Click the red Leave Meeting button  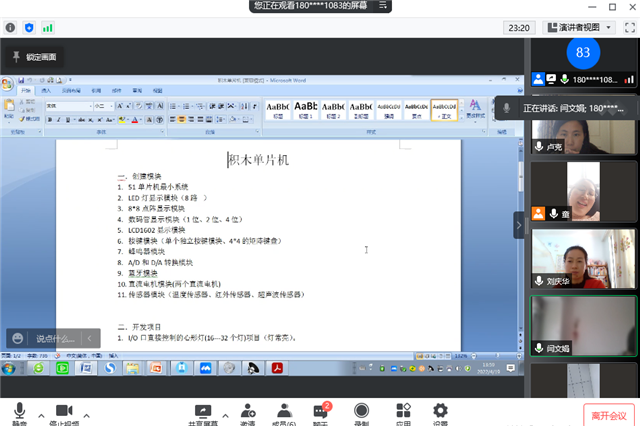click(x=606, y=415)
